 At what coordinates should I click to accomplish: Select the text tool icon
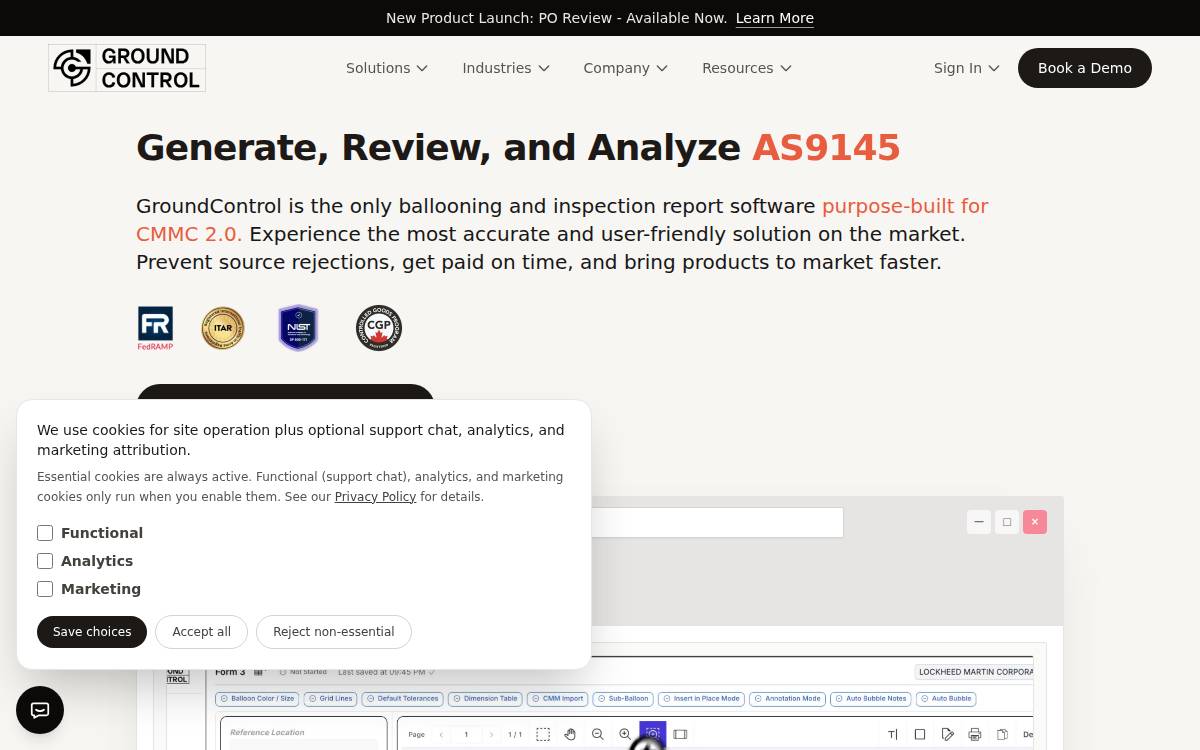(x=893, y=734)
